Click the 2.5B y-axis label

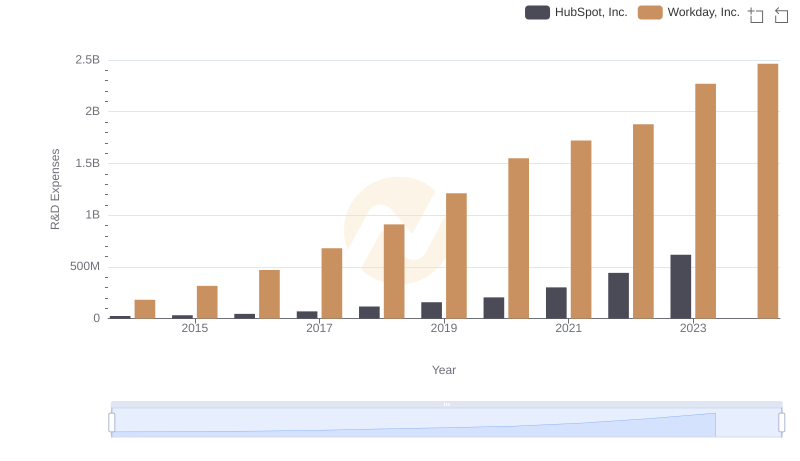pyautogui.click(x=88, y=60)
